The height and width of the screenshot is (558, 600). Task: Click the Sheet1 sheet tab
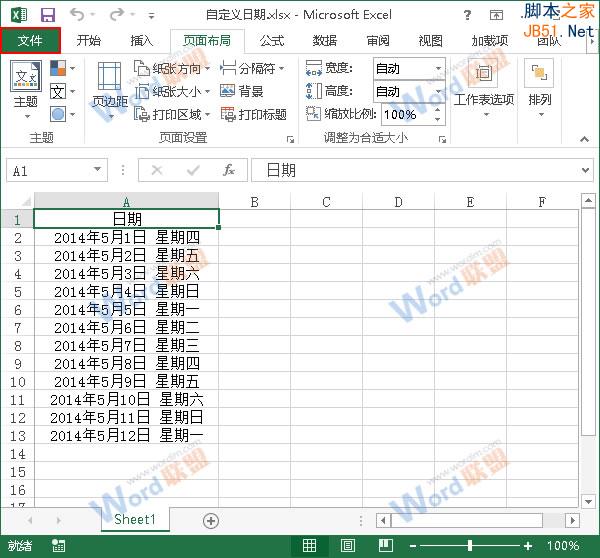(135, 520)
